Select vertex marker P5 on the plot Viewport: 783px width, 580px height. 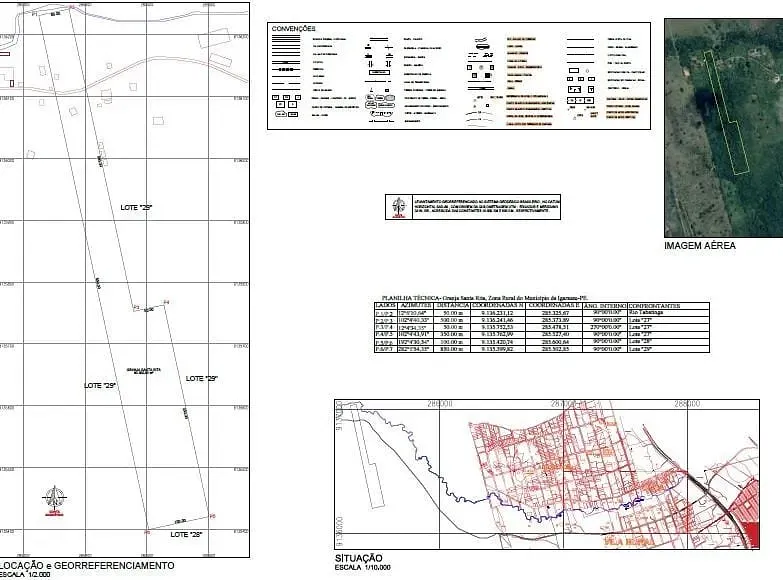[x=212, y=516]
